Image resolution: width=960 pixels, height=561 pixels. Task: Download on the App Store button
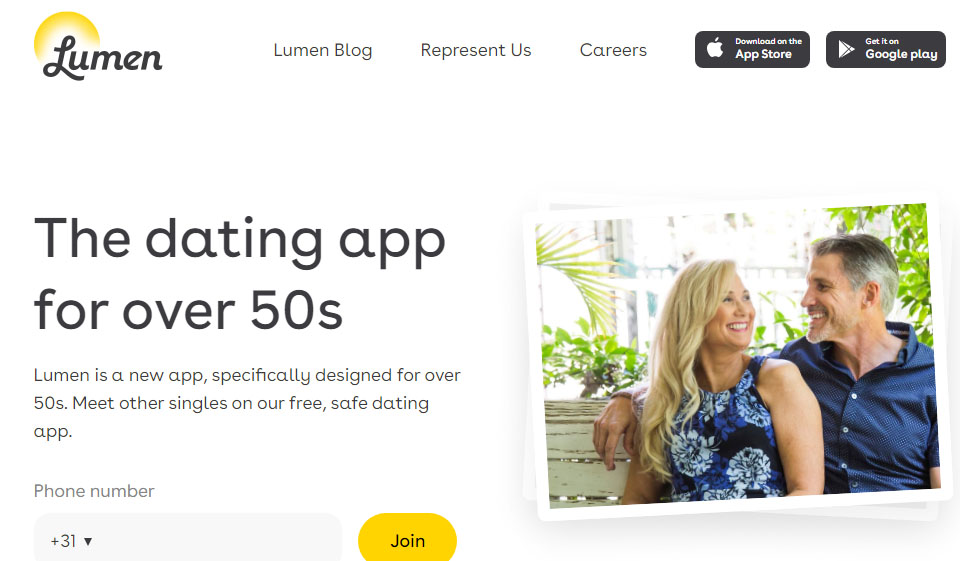tap(752, 49)
